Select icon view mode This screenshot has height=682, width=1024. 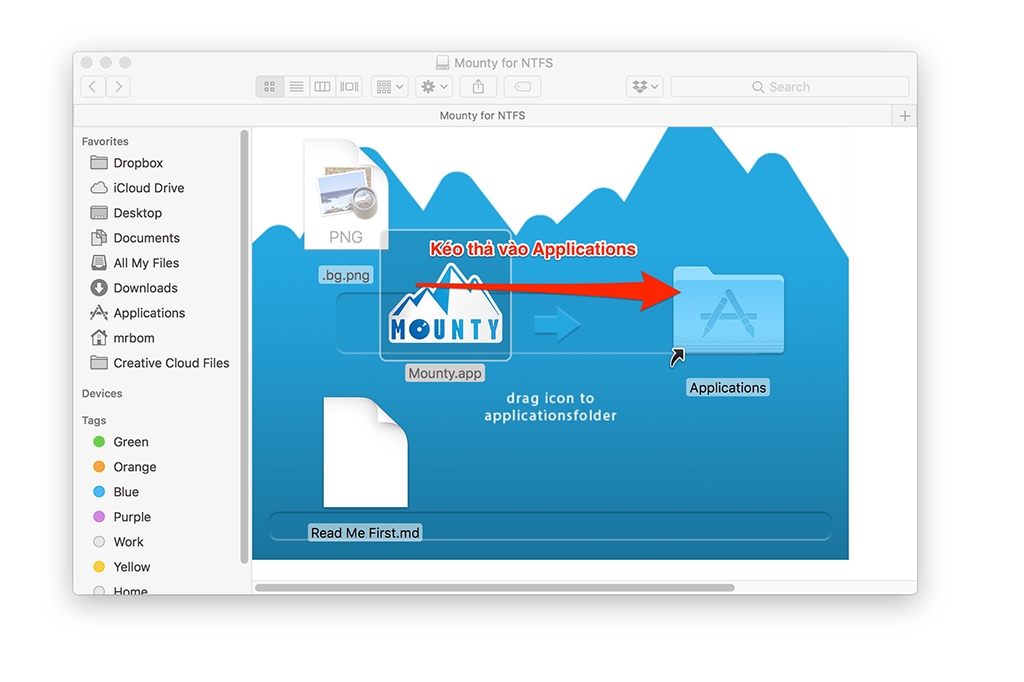click(268, 86)
